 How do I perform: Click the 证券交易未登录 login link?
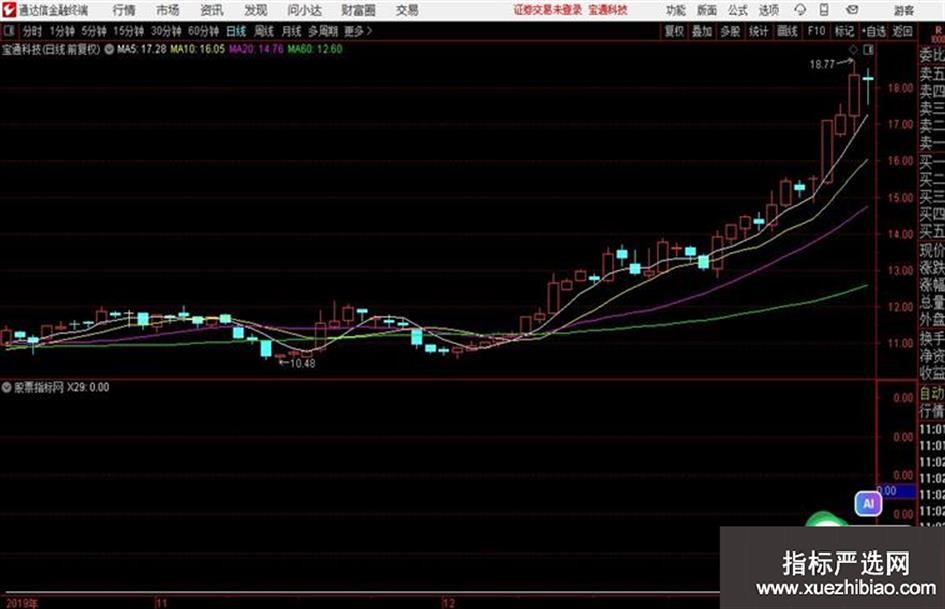(548, 10)
